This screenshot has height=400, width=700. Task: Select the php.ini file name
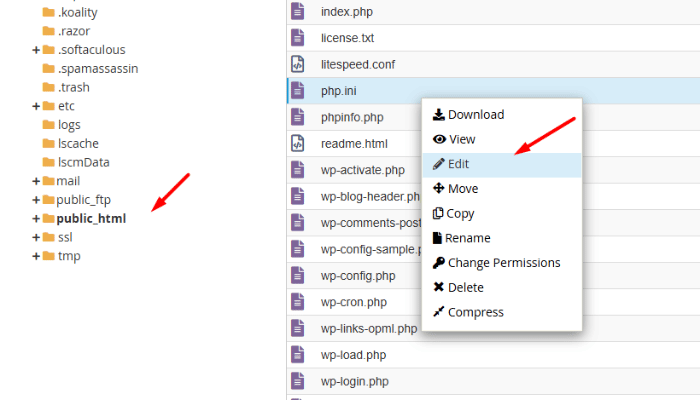coord(338,91)
